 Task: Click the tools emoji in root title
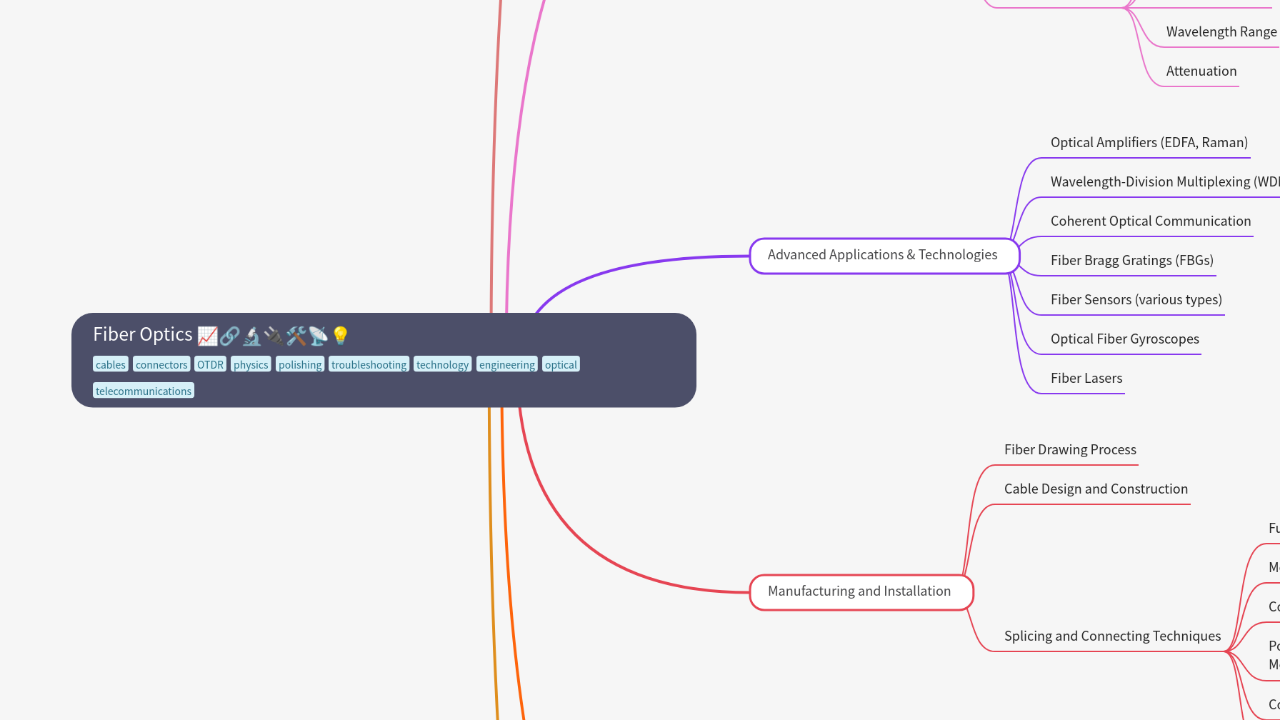295,336
